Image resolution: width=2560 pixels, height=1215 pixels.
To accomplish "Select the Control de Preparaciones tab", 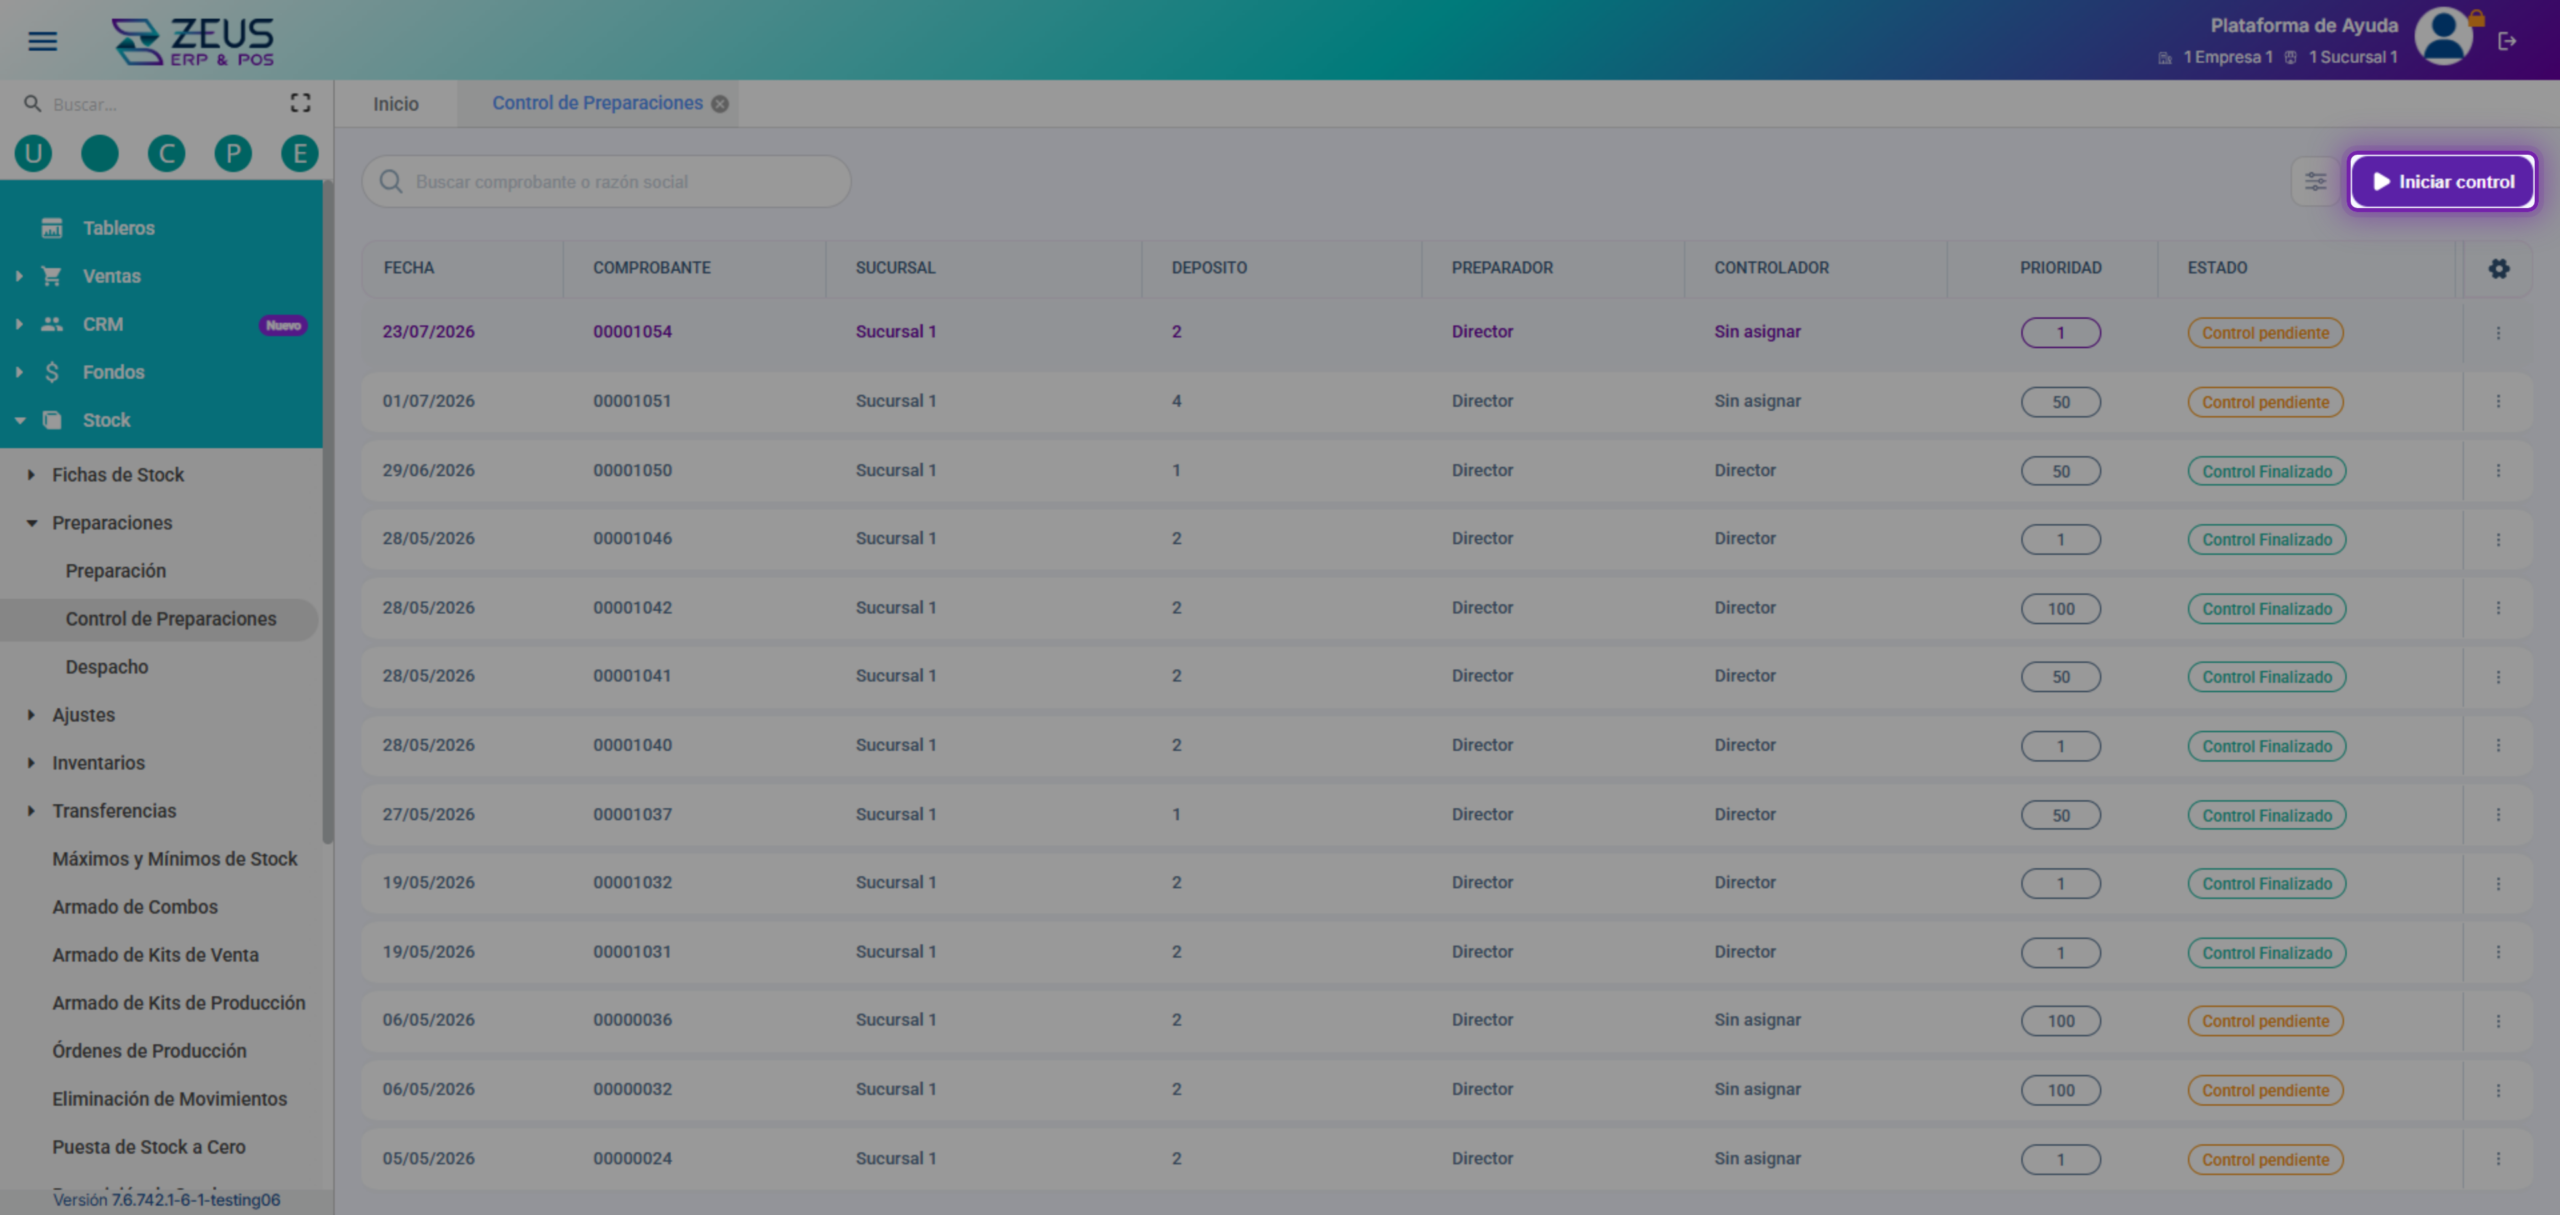I will pos(597,103).
